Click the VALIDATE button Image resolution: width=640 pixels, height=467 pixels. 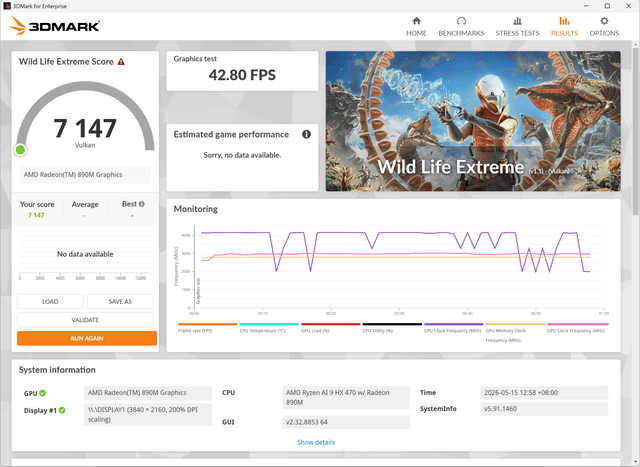(85, 320)
